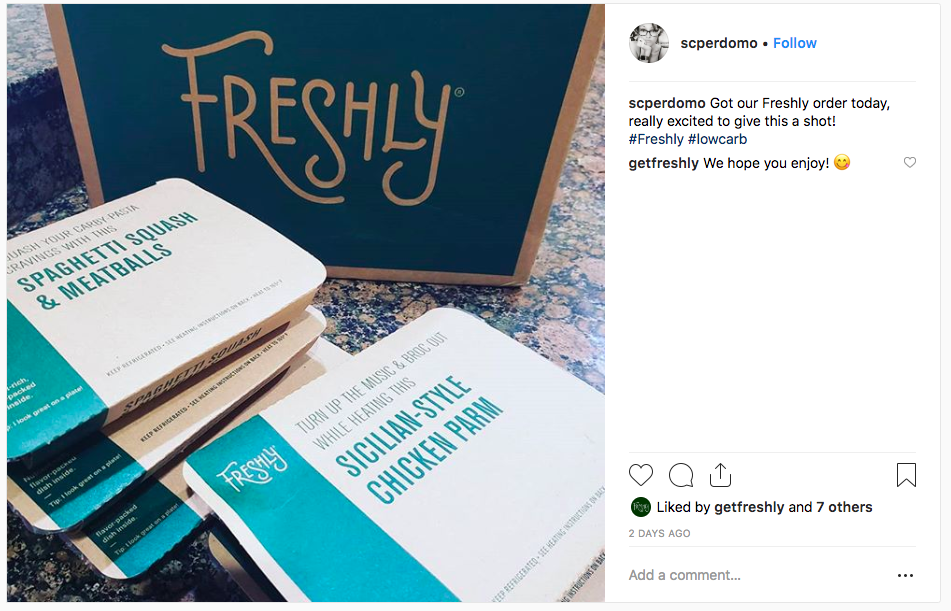Like the post with the heart icon

[641, 475]
